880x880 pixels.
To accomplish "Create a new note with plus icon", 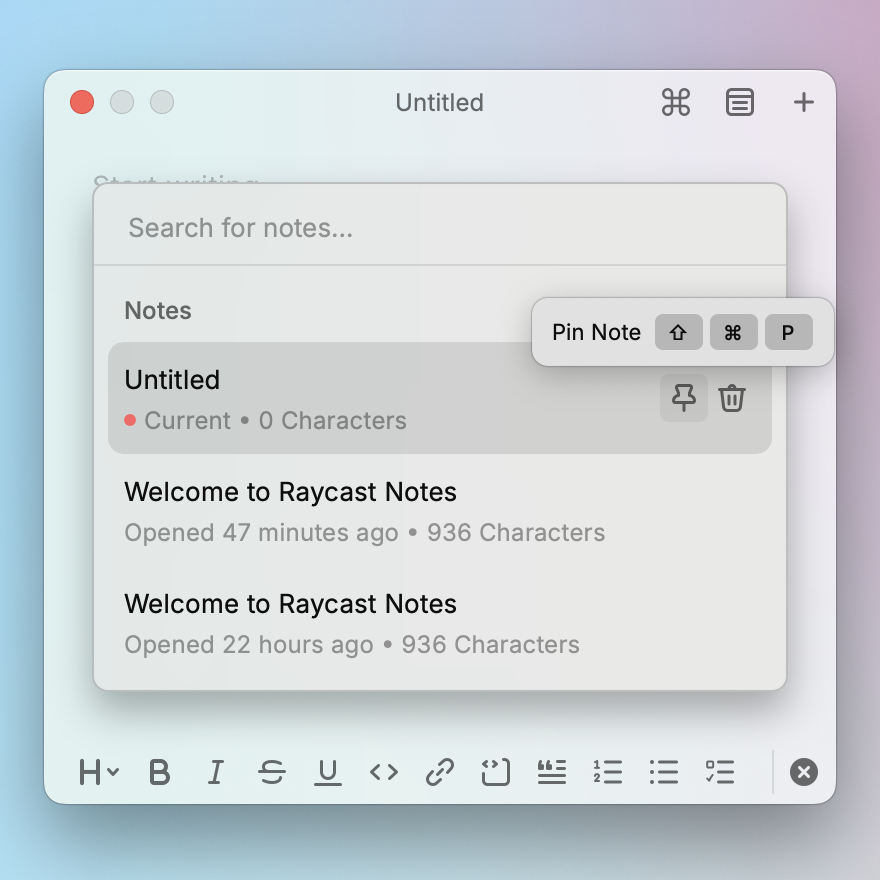I will (x=804, y=103).
